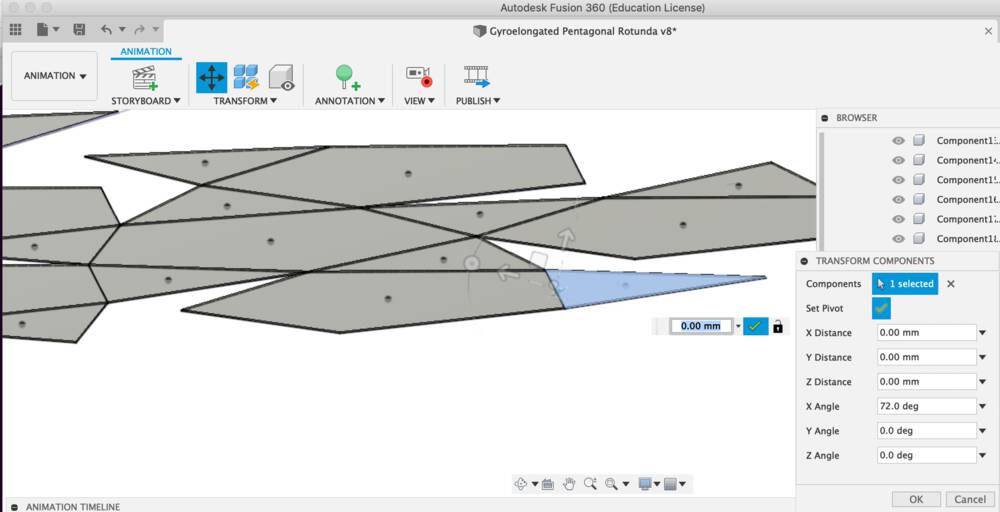Image resolution: width=1000 pixels, height=512 pixels.
Task: Undo the last action
Action: [x=107, y=29]
